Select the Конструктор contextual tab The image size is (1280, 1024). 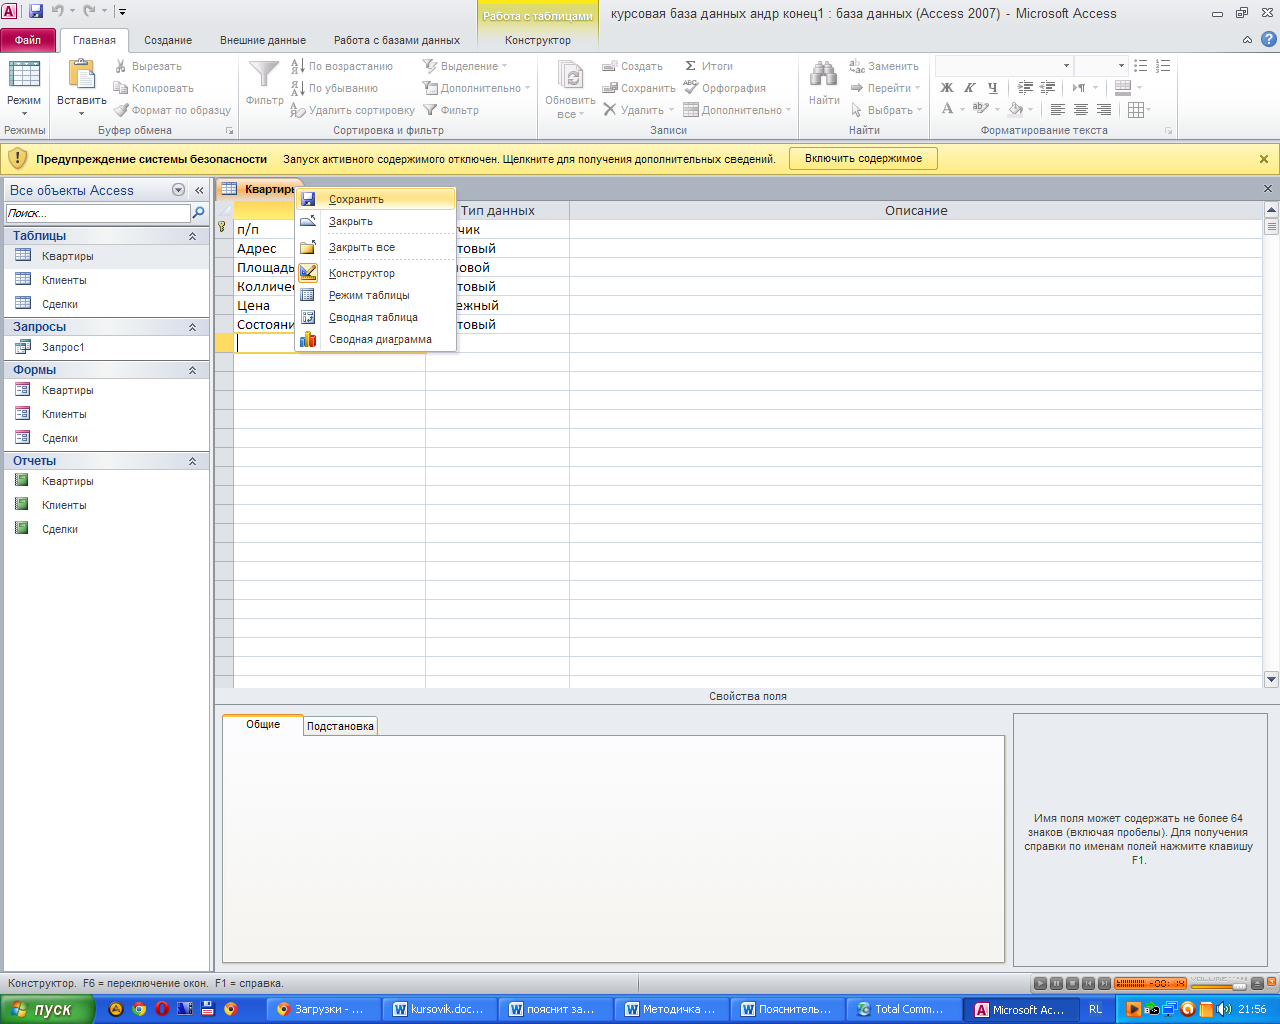point(538,40)
